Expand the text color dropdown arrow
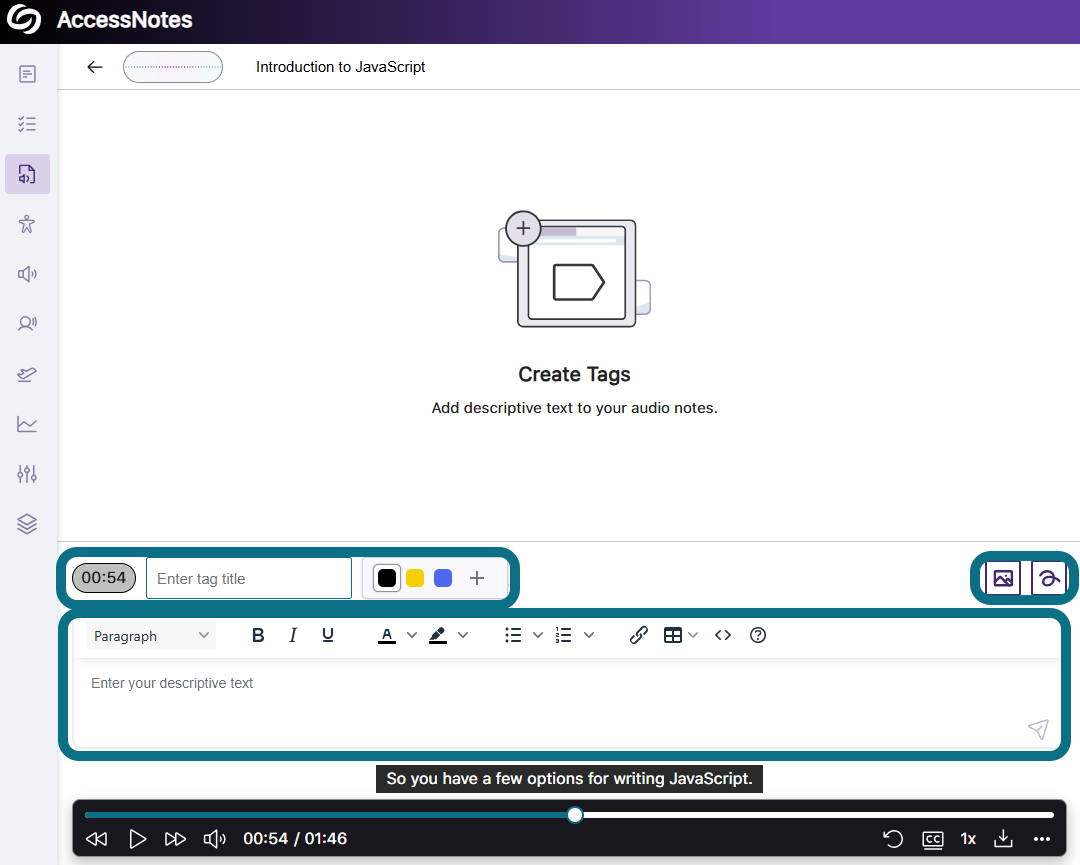The image size is (1080, 865). pos(412,635)
